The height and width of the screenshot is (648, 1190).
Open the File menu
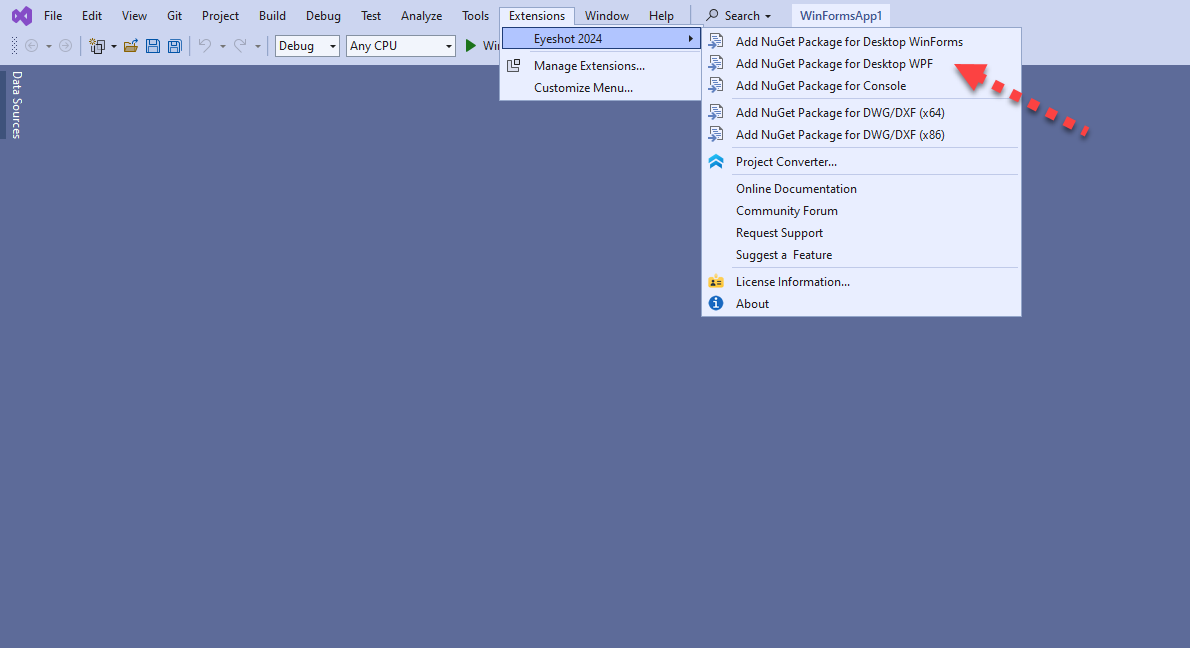[53, 15]
